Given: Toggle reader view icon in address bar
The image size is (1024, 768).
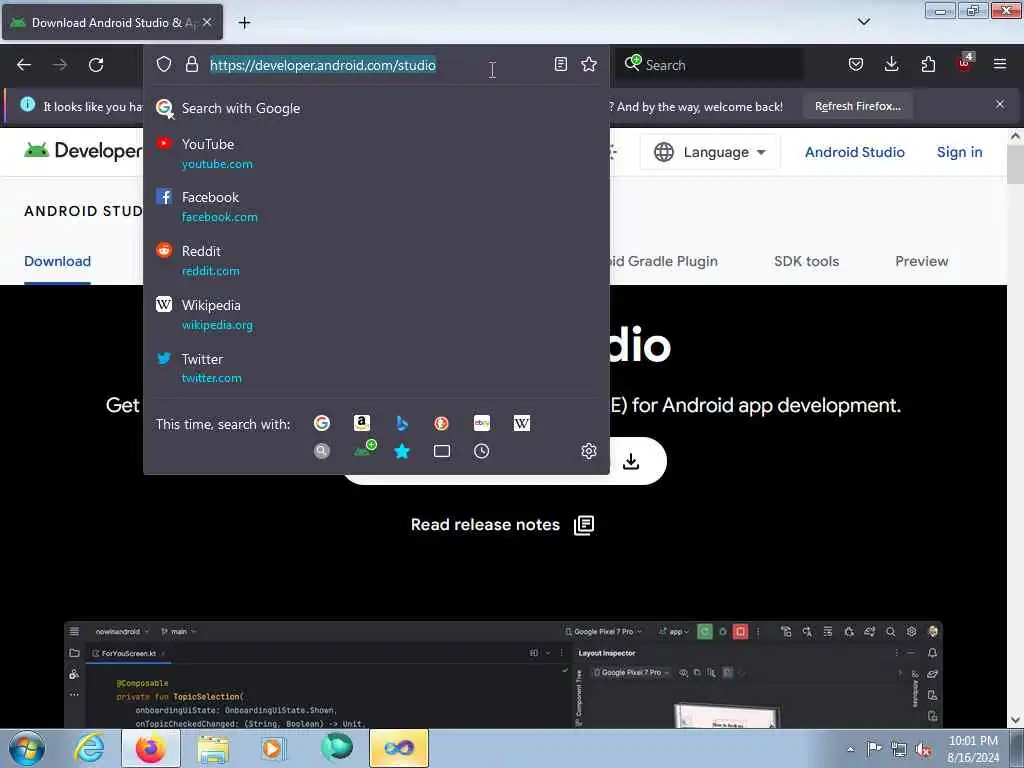Looking at the screenshot, I should (x=560, y=64).
